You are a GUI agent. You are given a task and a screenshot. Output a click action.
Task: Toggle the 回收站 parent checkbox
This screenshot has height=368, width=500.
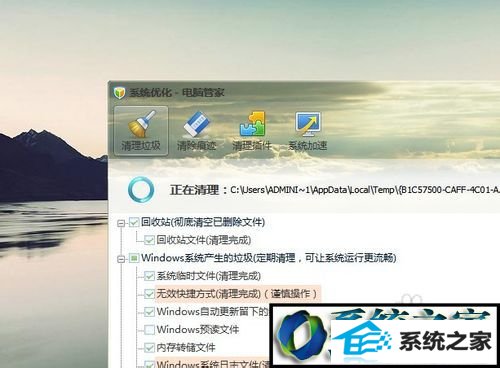[134, 222]
